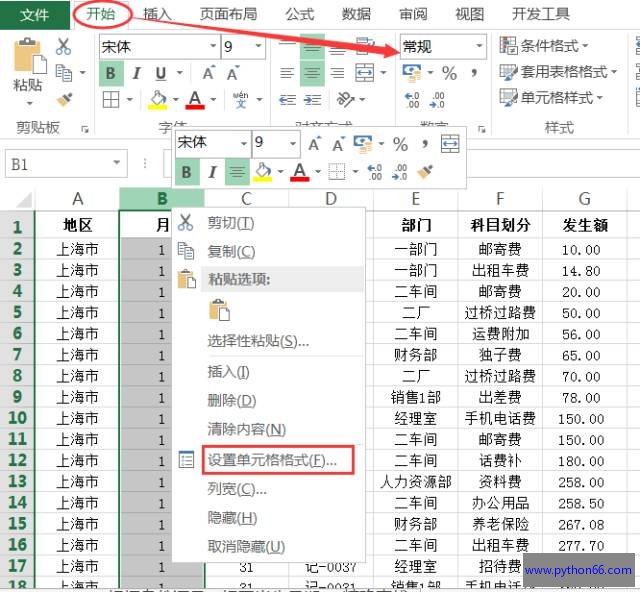
Task: Click the yellow fill color swatch in ribbon
Action: [157, 99]
